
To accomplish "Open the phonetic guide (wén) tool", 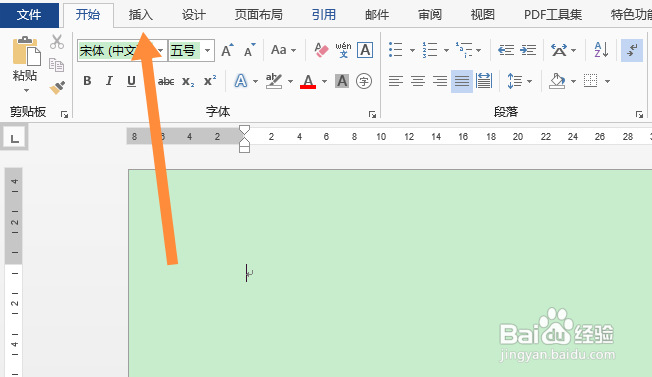I will pyautogui.click(x=343, y=50).
